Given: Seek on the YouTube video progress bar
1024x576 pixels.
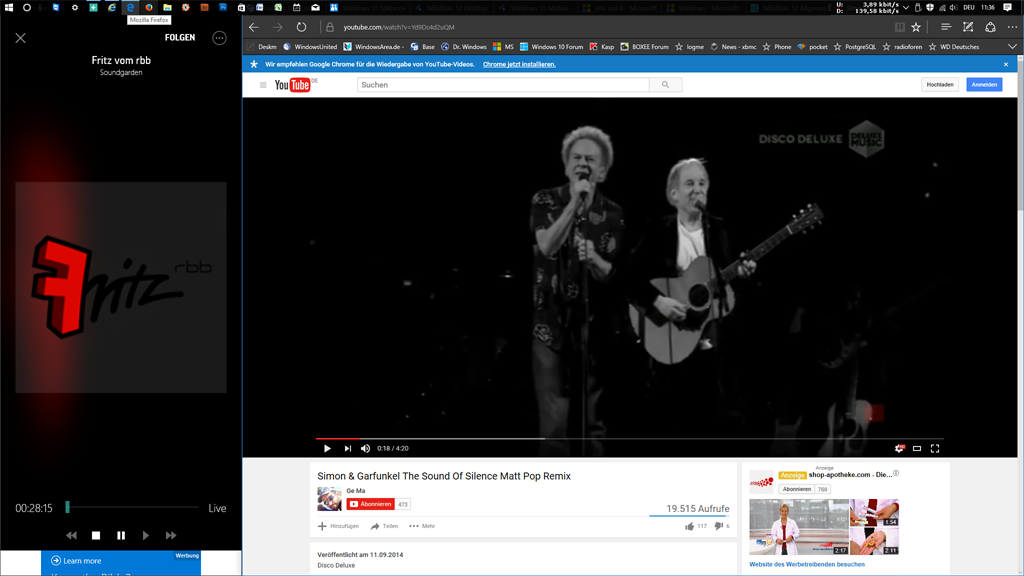Looking at the screenshot, I should click(630, 439).
